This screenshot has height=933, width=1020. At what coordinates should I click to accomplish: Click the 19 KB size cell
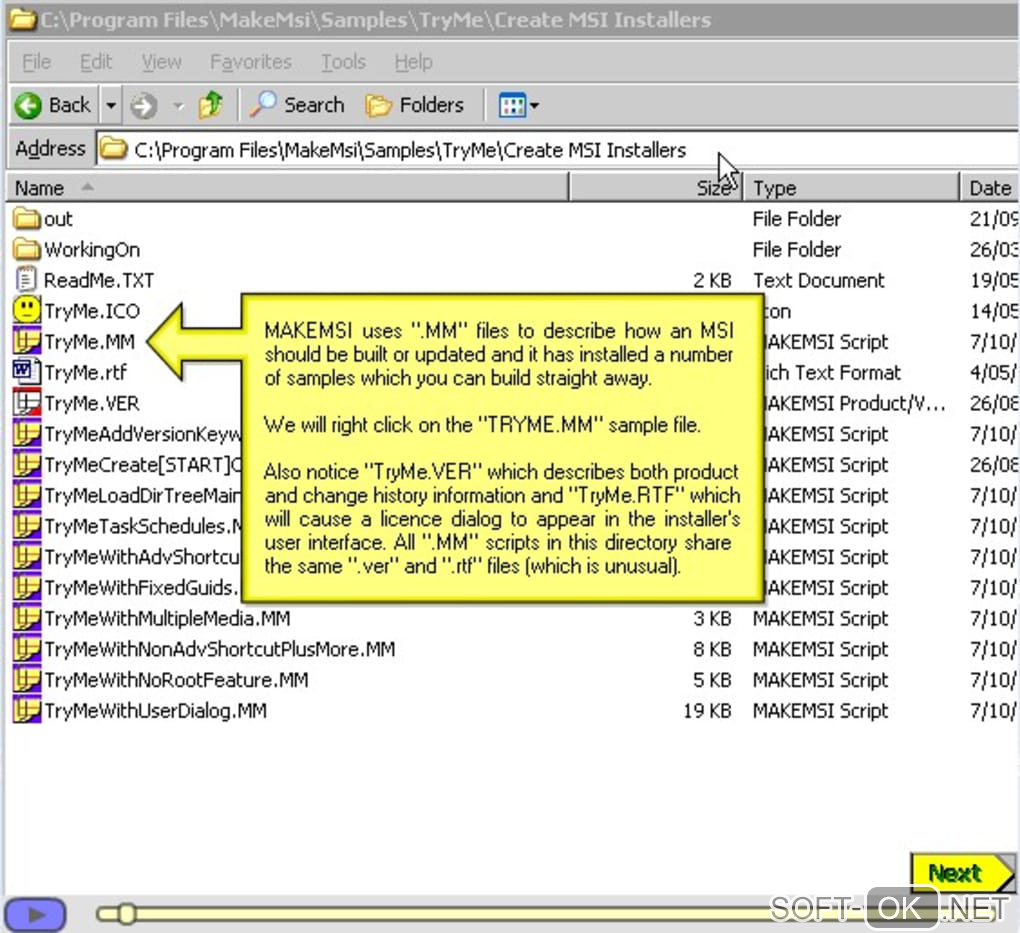(707, 711)
